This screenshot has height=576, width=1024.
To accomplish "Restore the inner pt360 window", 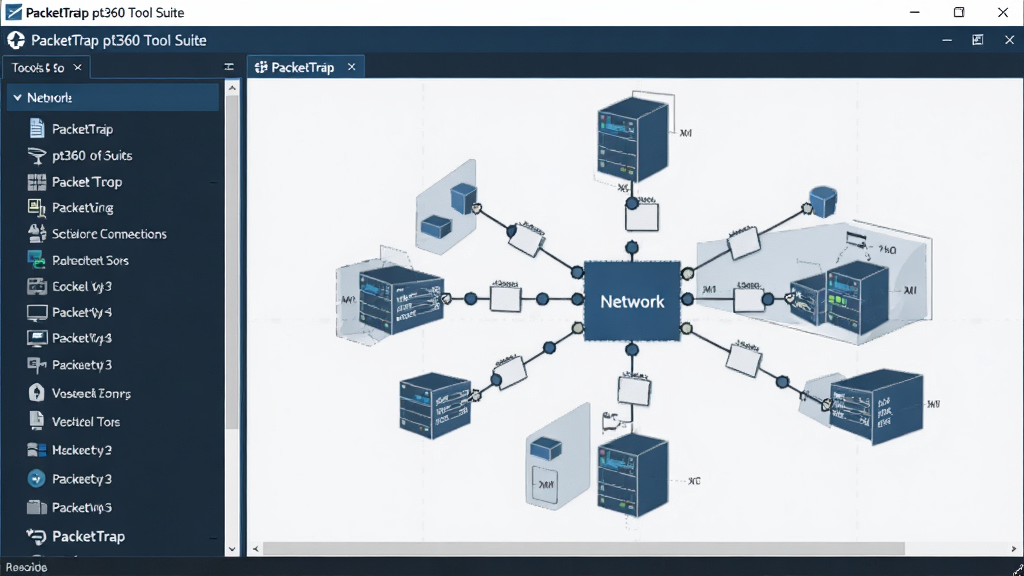I will tap(978, 40).
